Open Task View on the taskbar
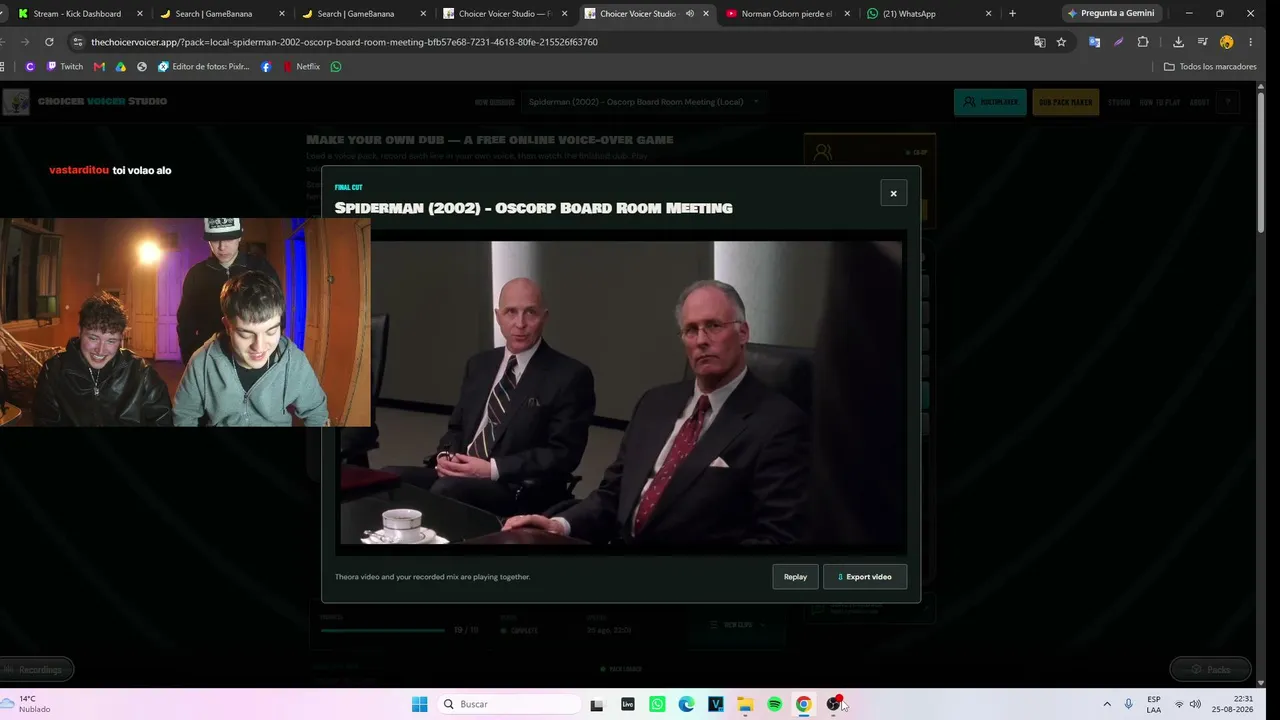This screenshot has height=720, width=1280. click(x=597, y=704)
